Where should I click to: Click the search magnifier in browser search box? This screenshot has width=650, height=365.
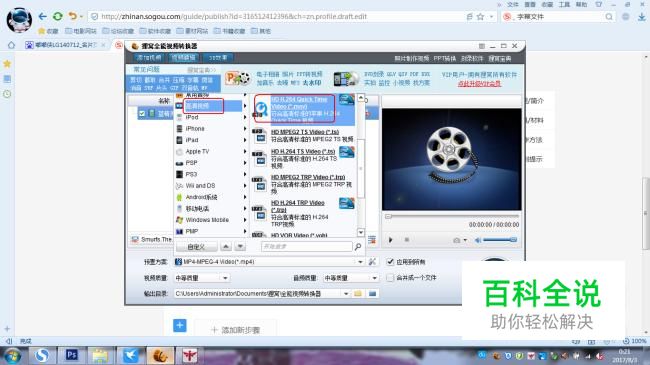609,17
